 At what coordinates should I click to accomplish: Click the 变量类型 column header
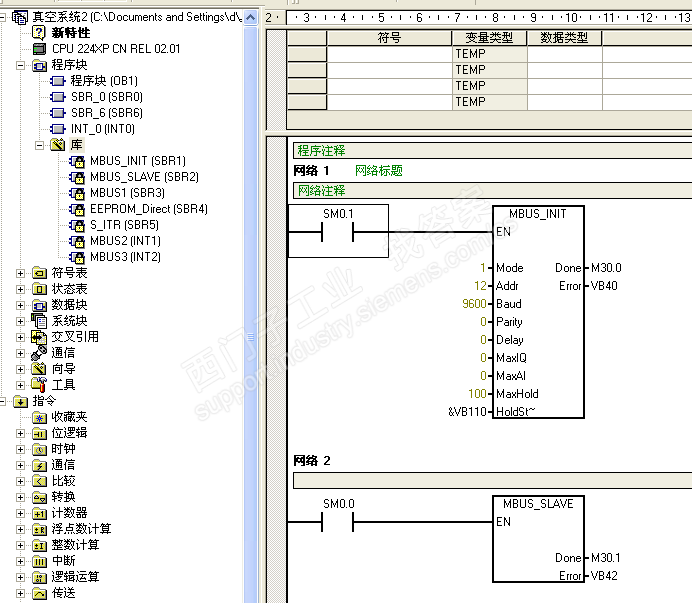(489, 38)
